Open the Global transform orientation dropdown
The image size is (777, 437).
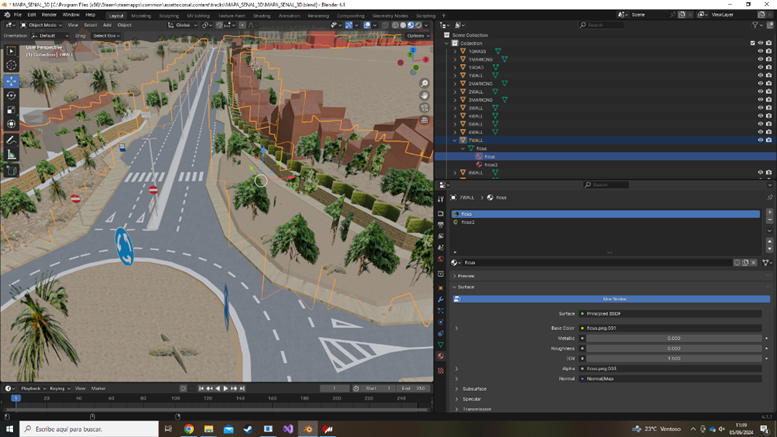[182, 25]
